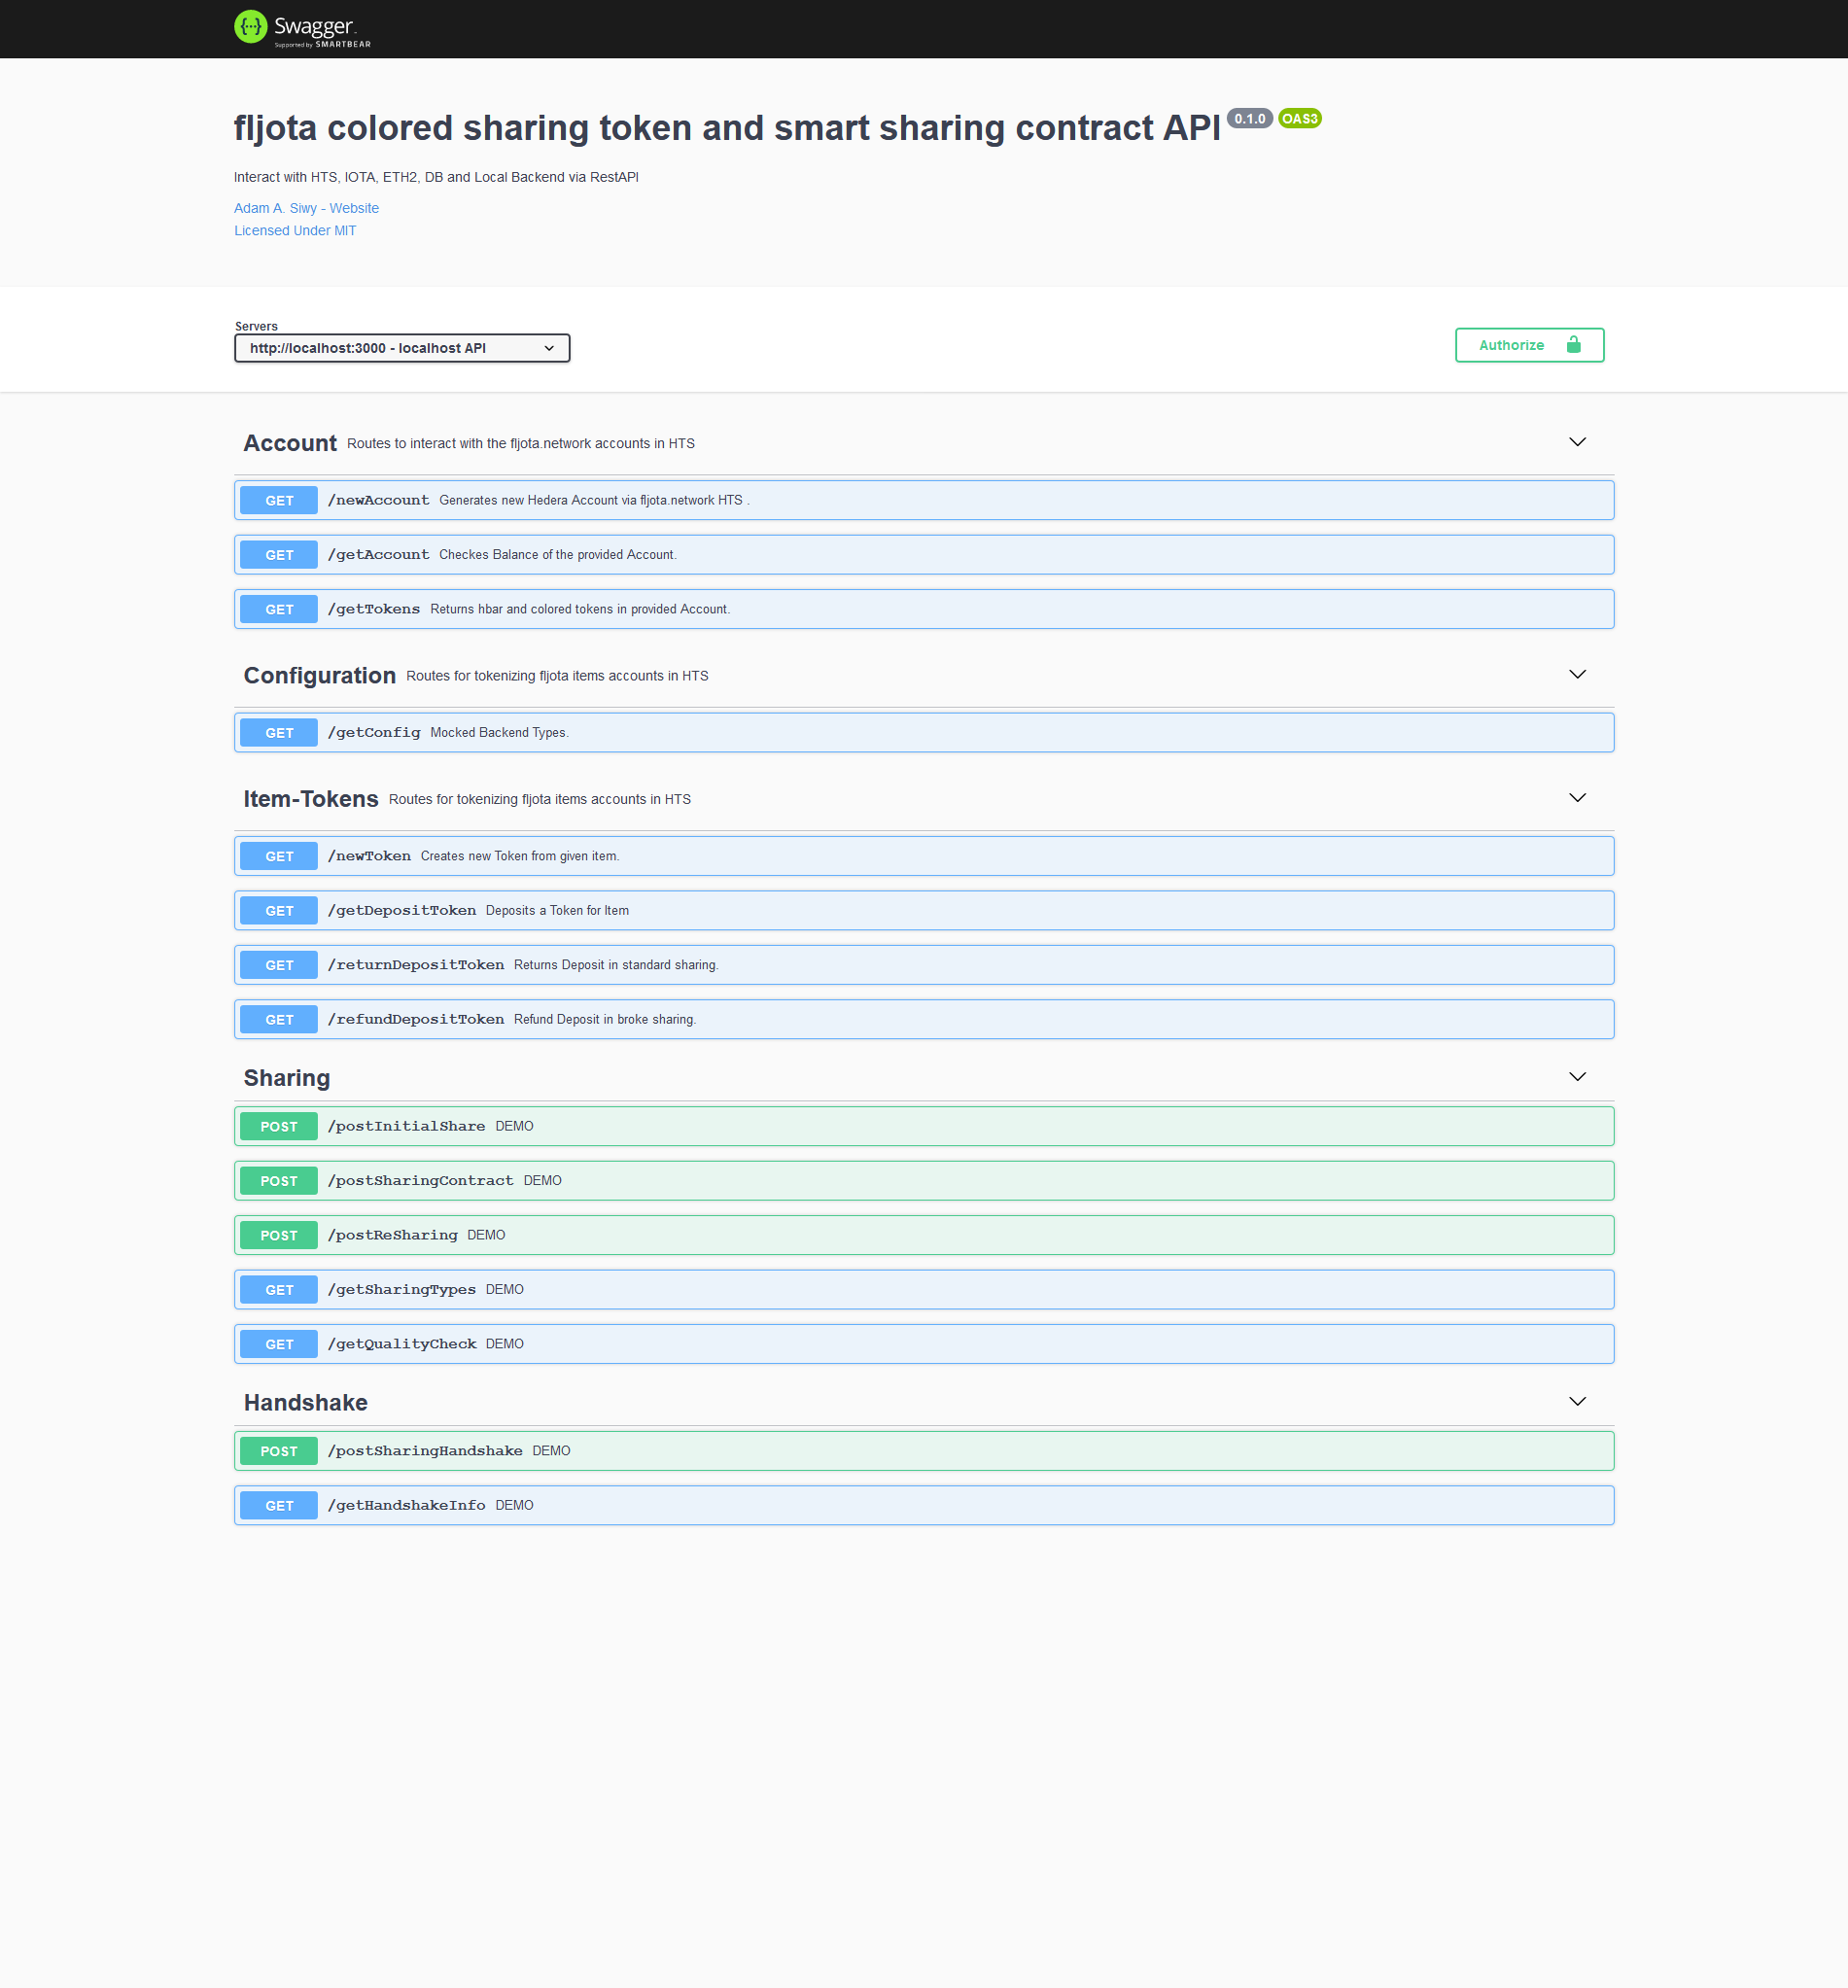Image resolution: width=1848 pixels, height=1988 pixels.
Task: Collapse the Handshake section chevron
Action: [1577, 1402]
